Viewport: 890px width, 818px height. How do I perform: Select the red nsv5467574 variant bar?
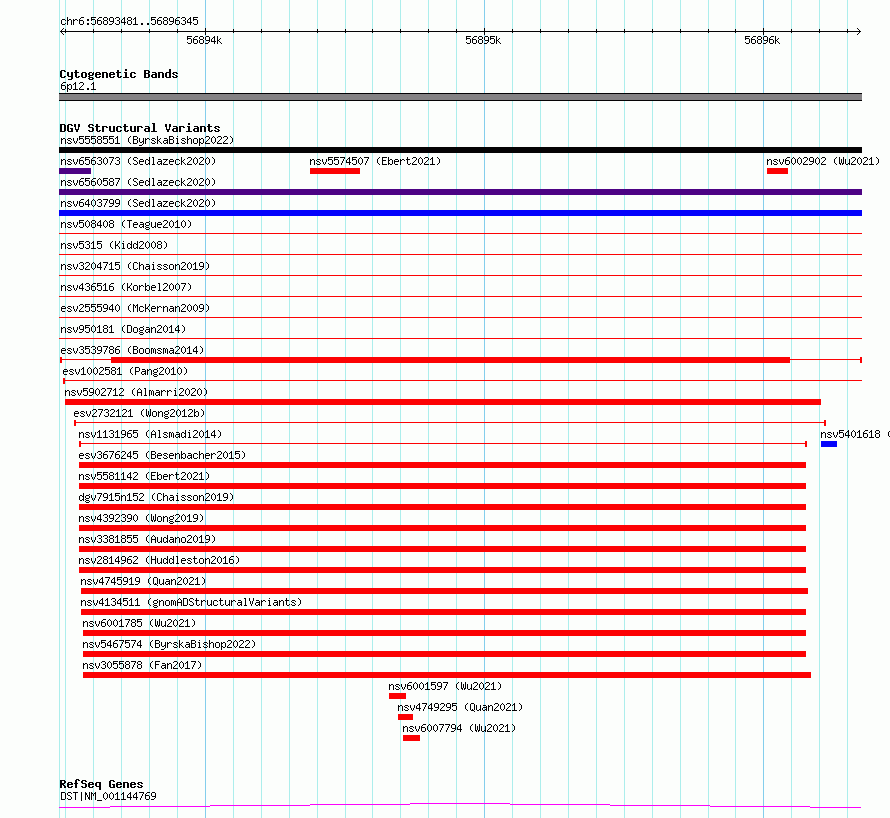(x=444, y=654)
